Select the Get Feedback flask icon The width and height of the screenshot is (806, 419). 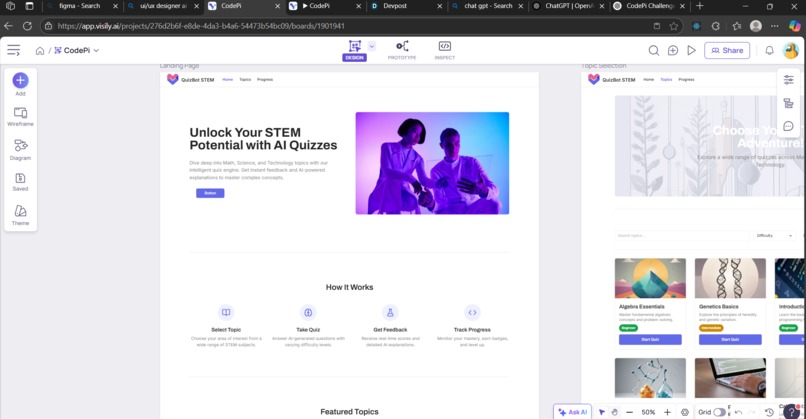point(390,312)
